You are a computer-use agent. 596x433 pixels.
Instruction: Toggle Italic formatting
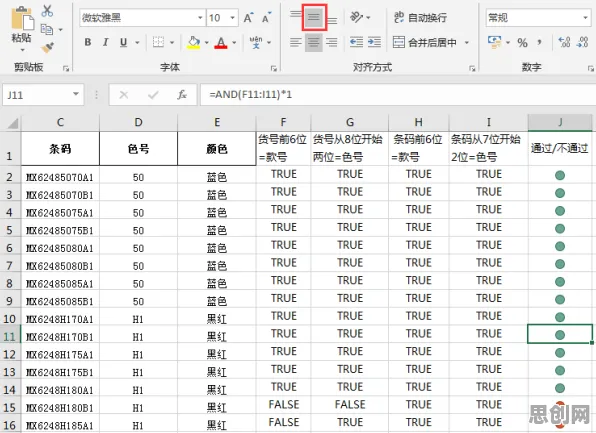(x=106, y=42)
